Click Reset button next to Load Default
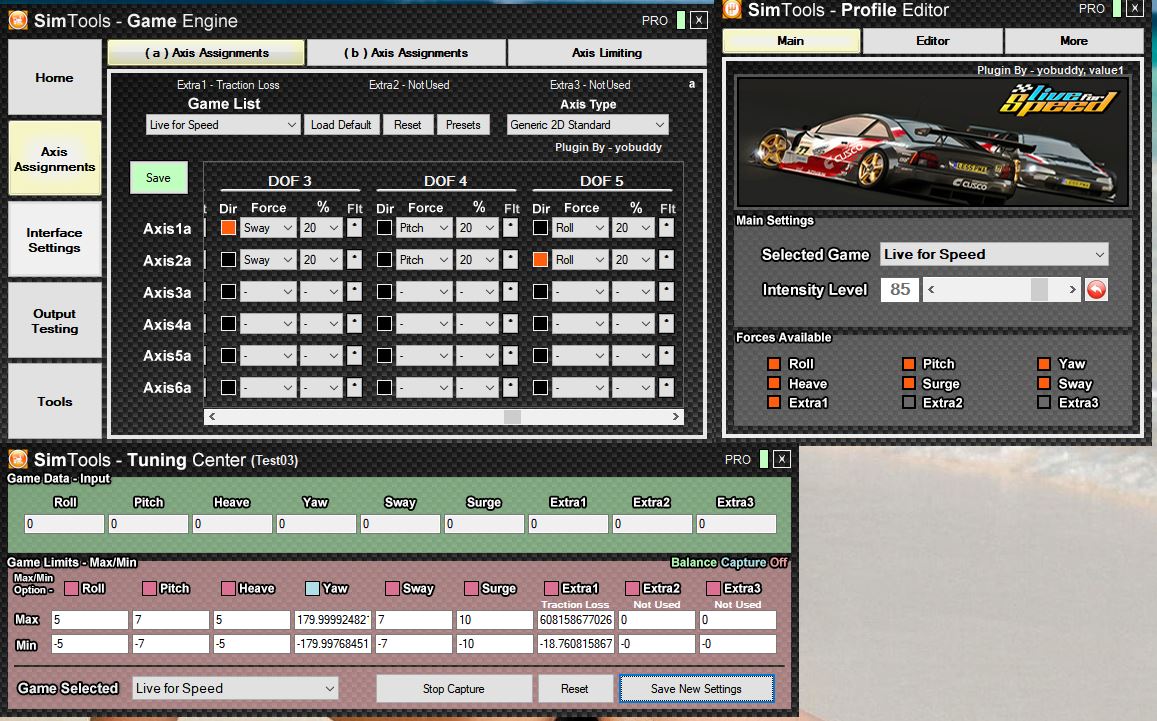The image size is (1157, 721). click(407, 125)
